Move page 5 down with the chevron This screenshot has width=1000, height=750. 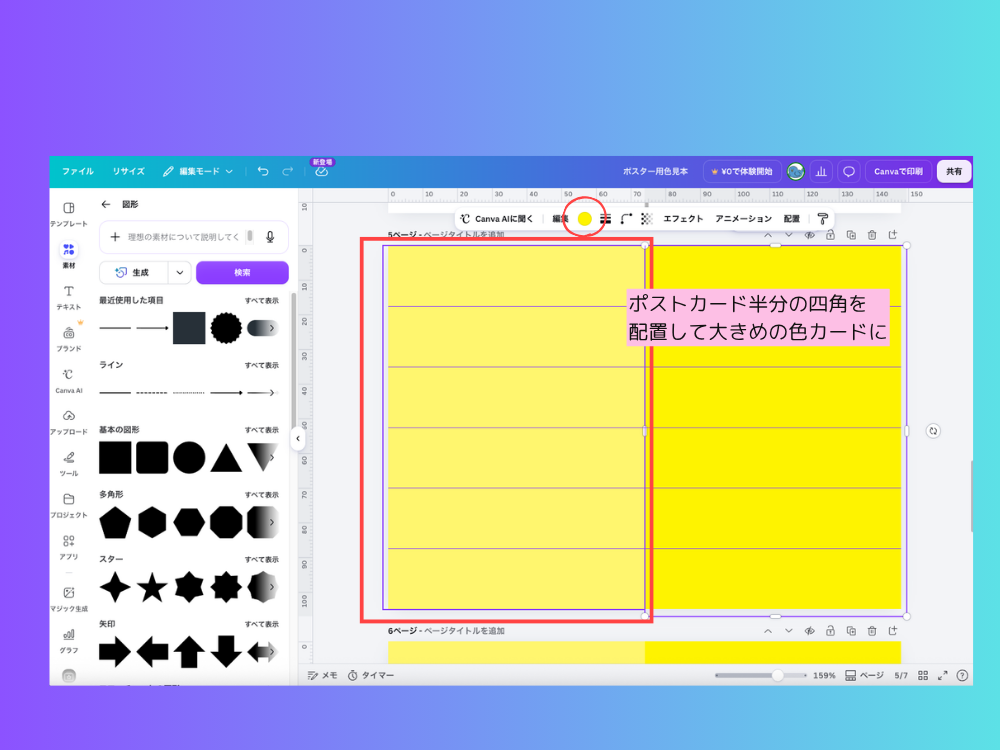pyautogui.click(x=789, y=235)
